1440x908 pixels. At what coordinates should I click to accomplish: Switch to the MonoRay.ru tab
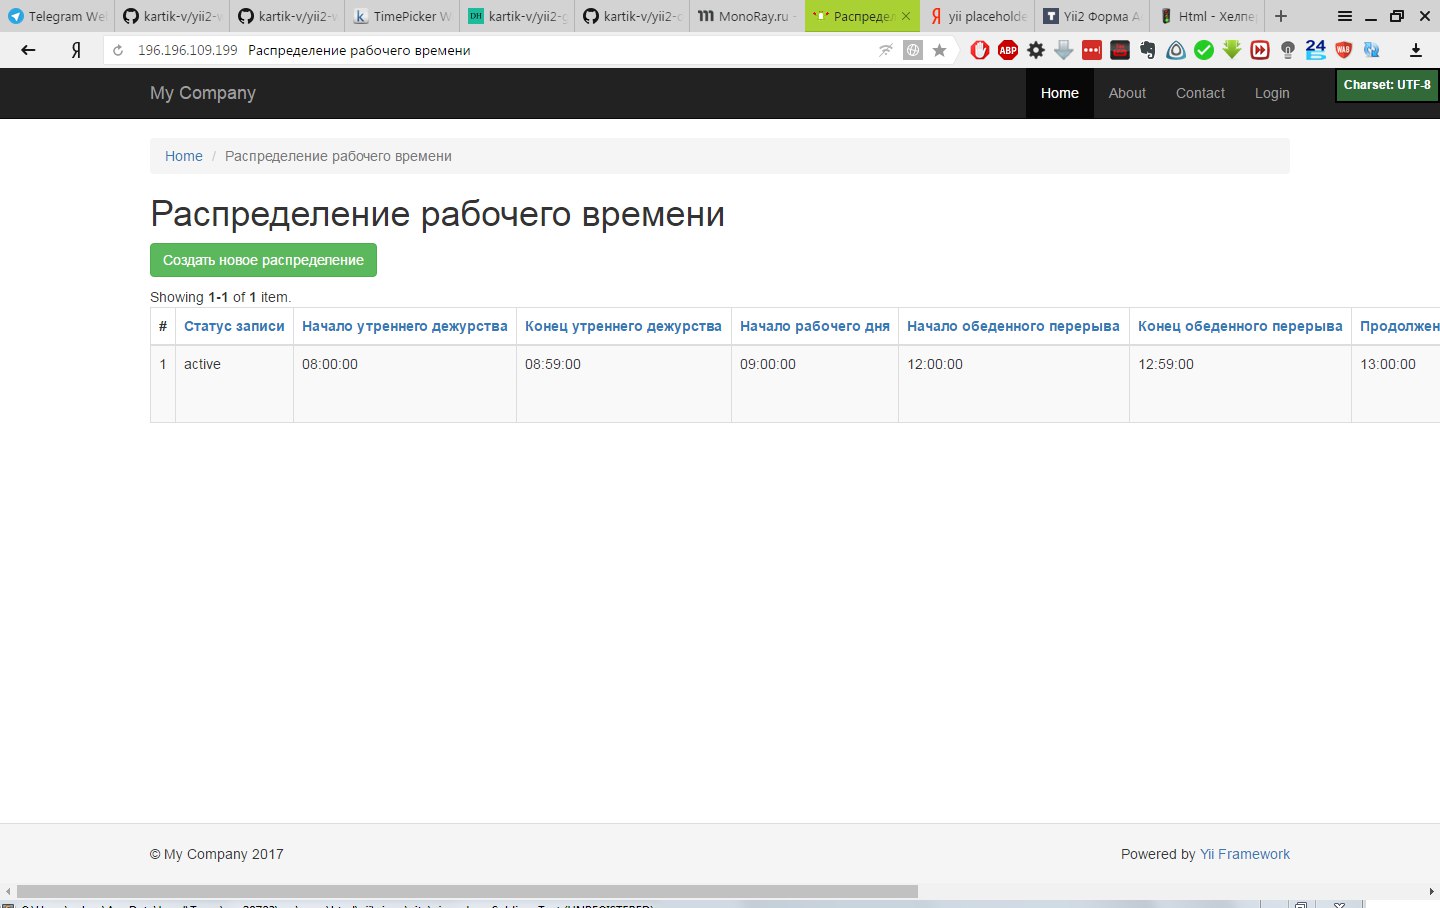[x=747, y=16]
